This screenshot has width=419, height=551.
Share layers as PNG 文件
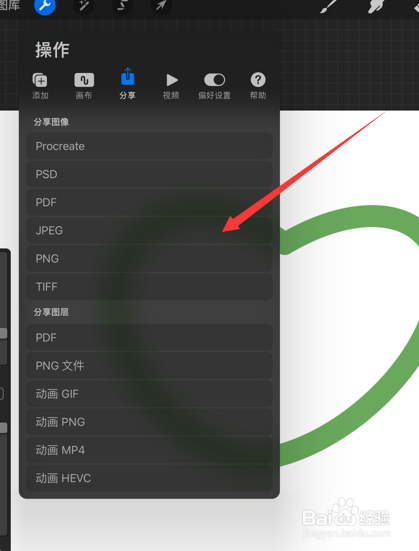149,365
